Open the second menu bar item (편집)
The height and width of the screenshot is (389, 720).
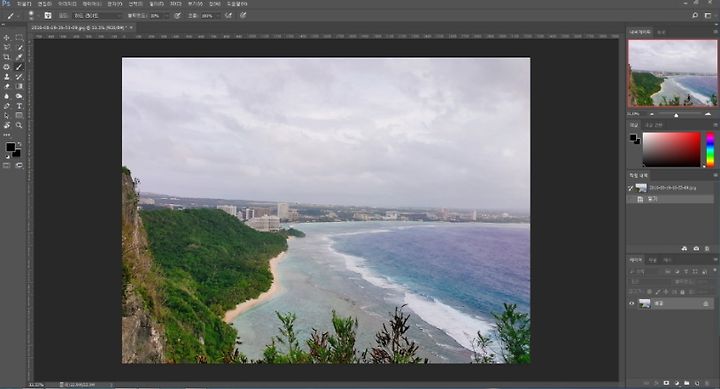(44, 4)
